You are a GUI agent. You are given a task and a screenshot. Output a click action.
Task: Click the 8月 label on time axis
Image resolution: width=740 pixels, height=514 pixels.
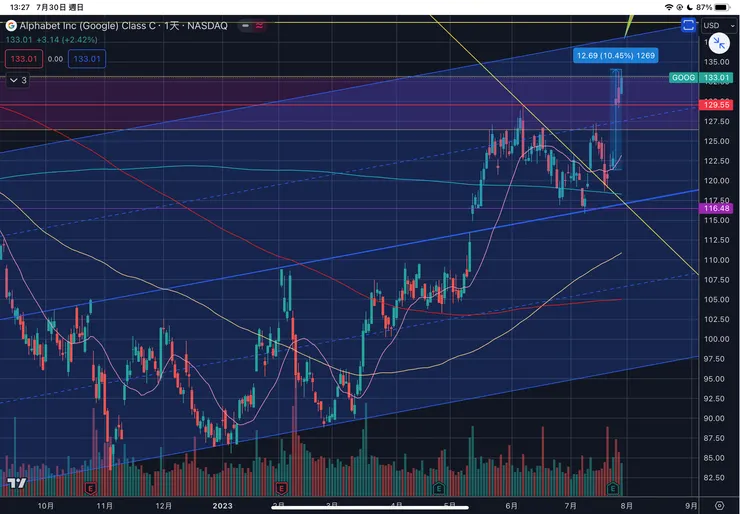pos(627,506)
